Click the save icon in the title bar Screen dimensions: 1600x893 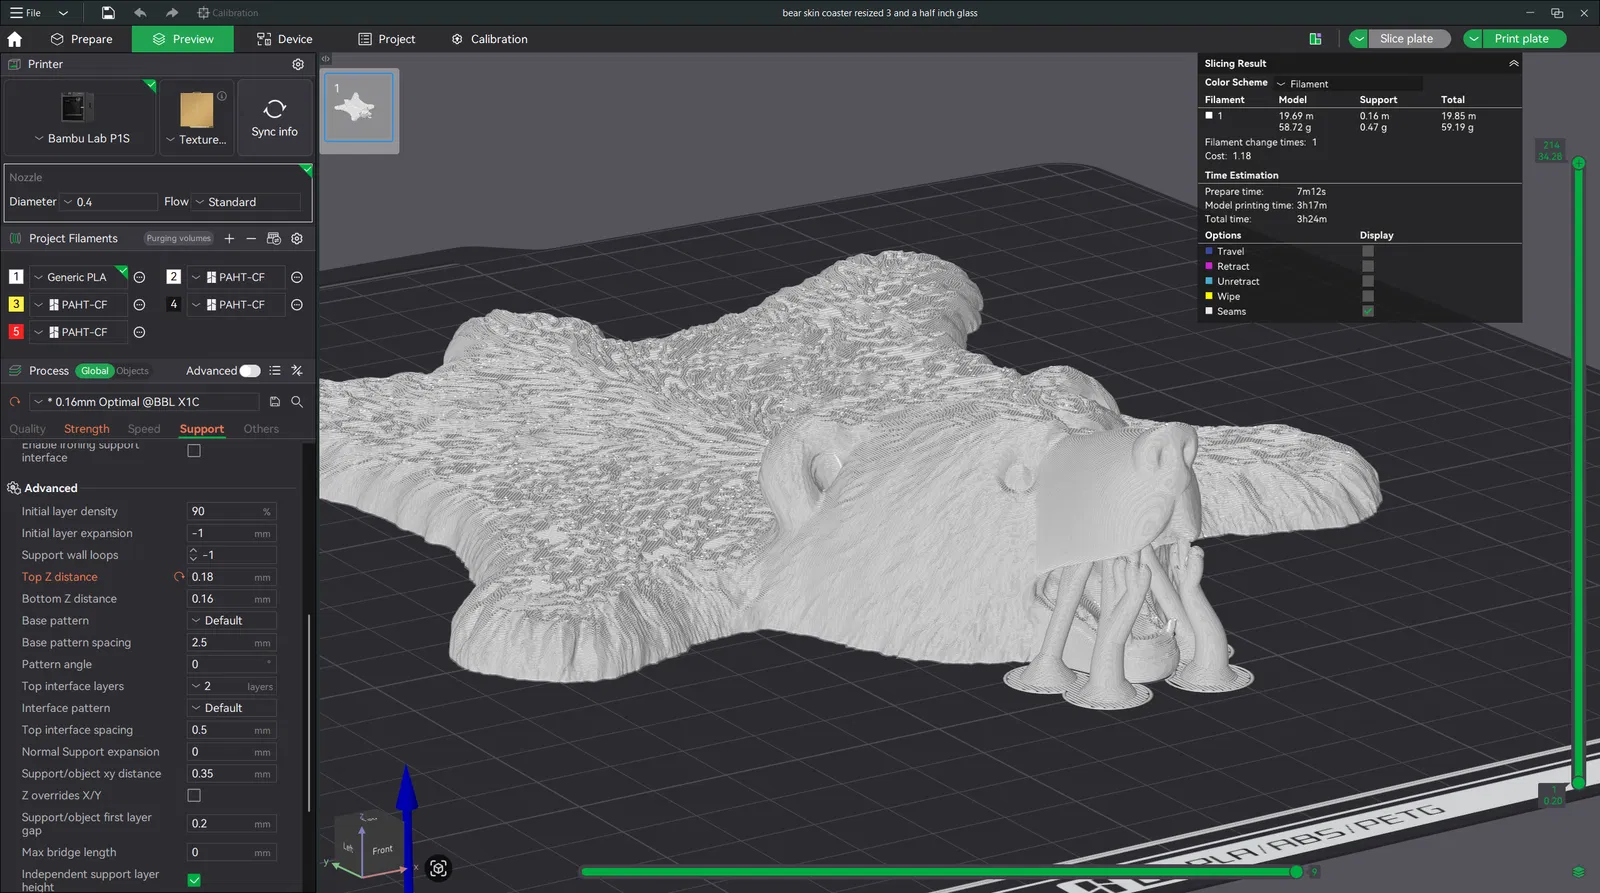[x=108, y=13]
